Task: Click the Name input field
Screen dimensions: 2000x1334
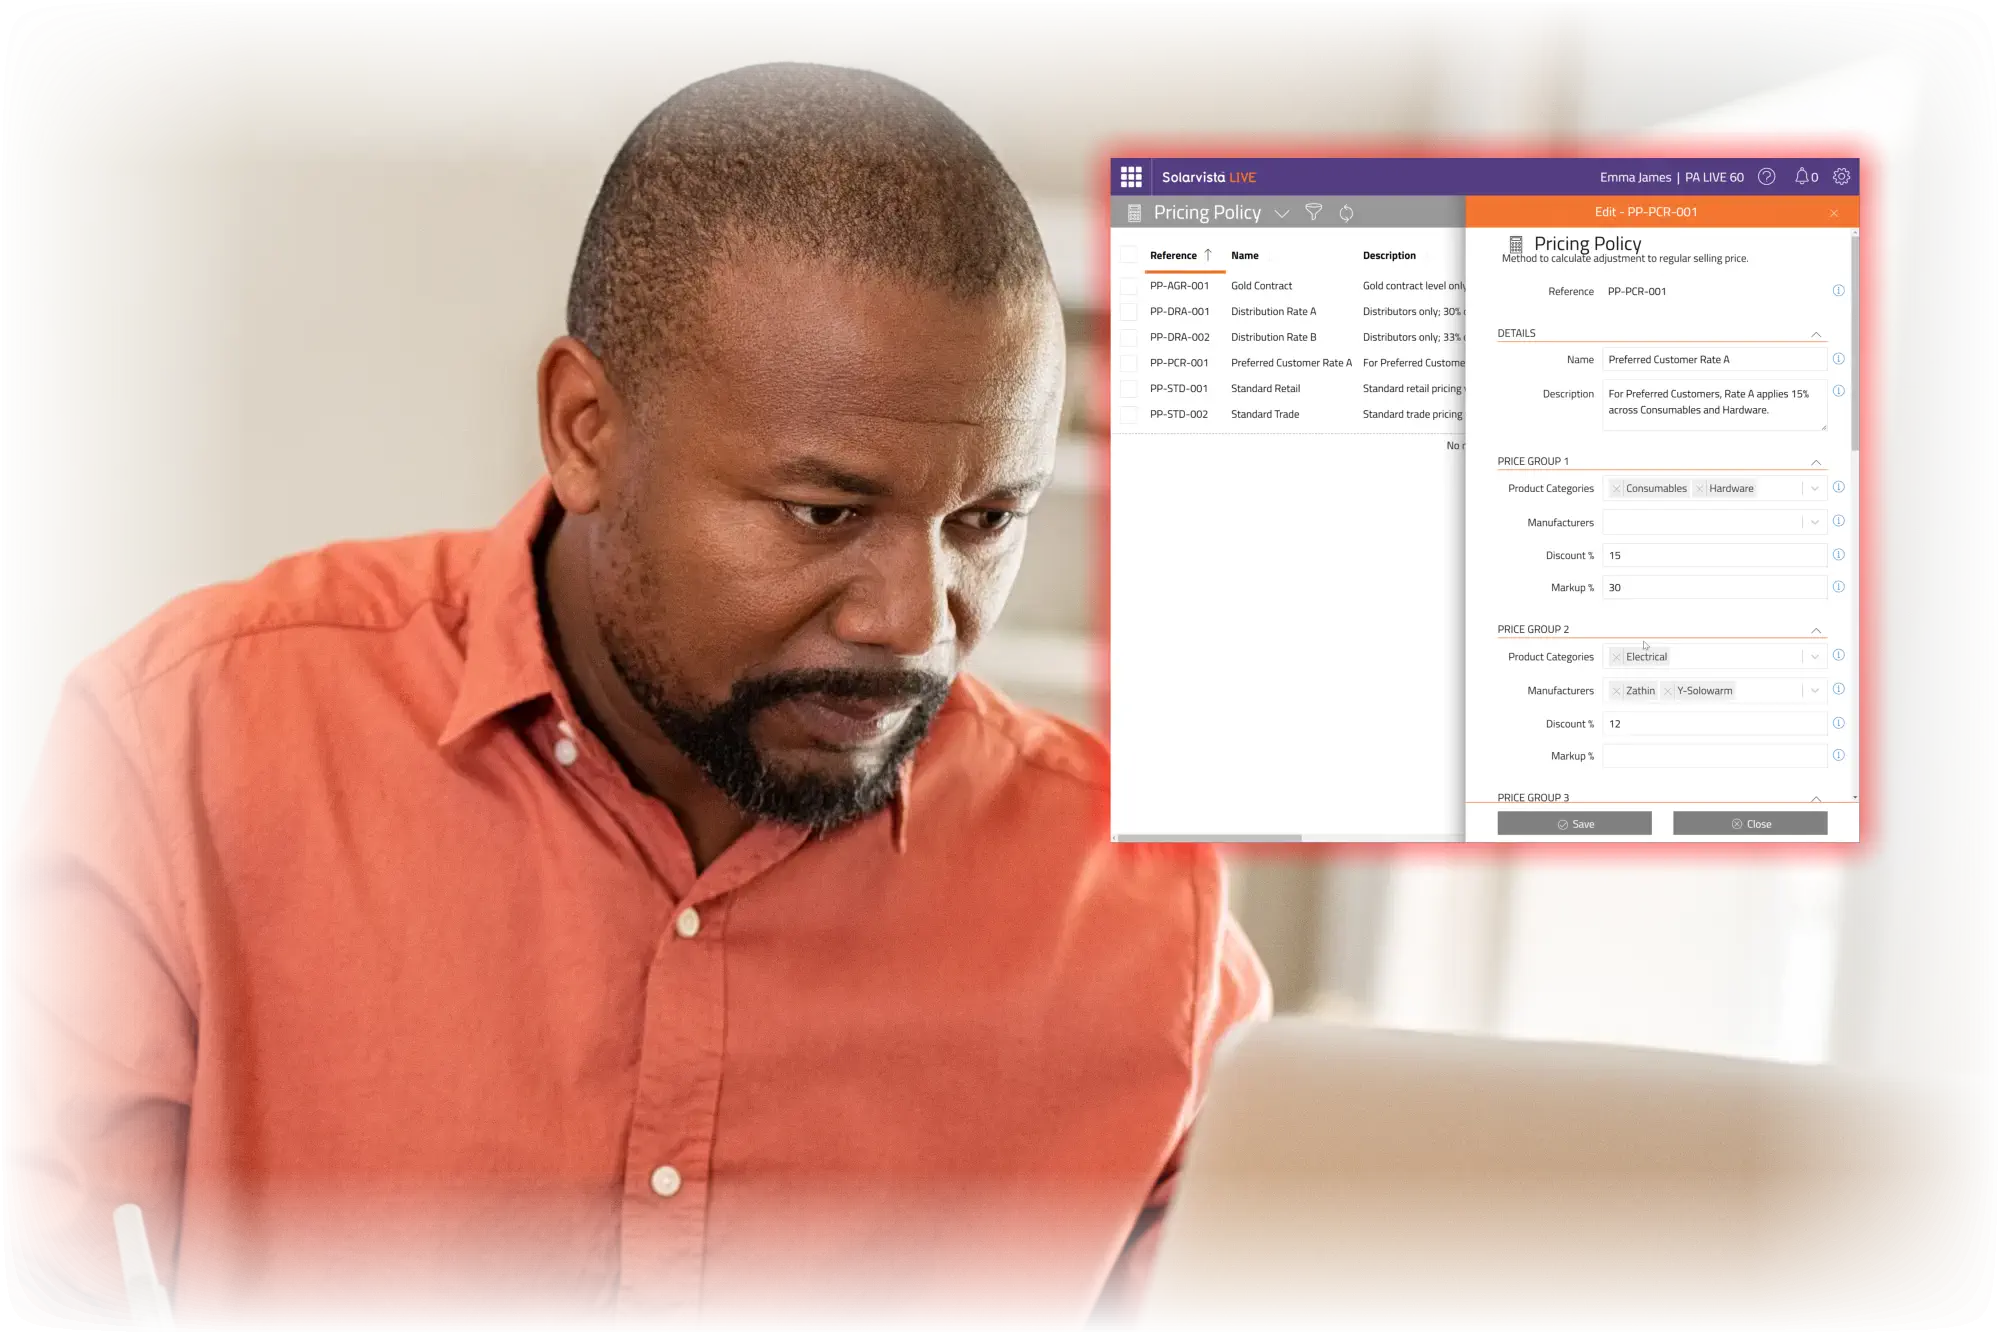Action: 1714,359
